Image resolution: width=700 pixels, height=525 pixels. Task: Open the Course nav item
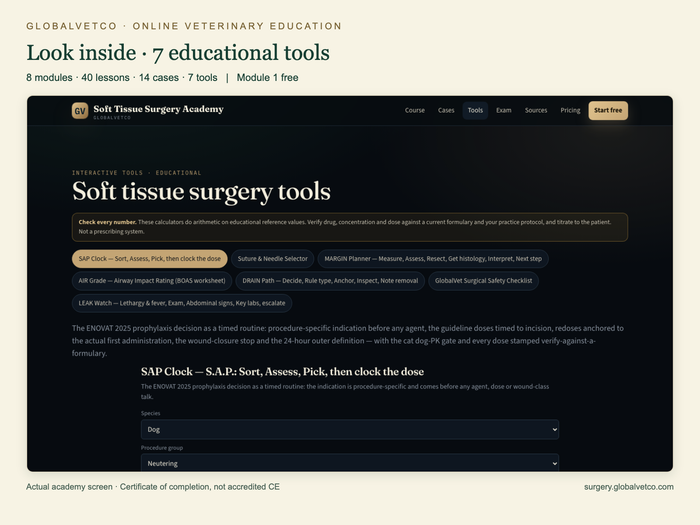point(415,110)
